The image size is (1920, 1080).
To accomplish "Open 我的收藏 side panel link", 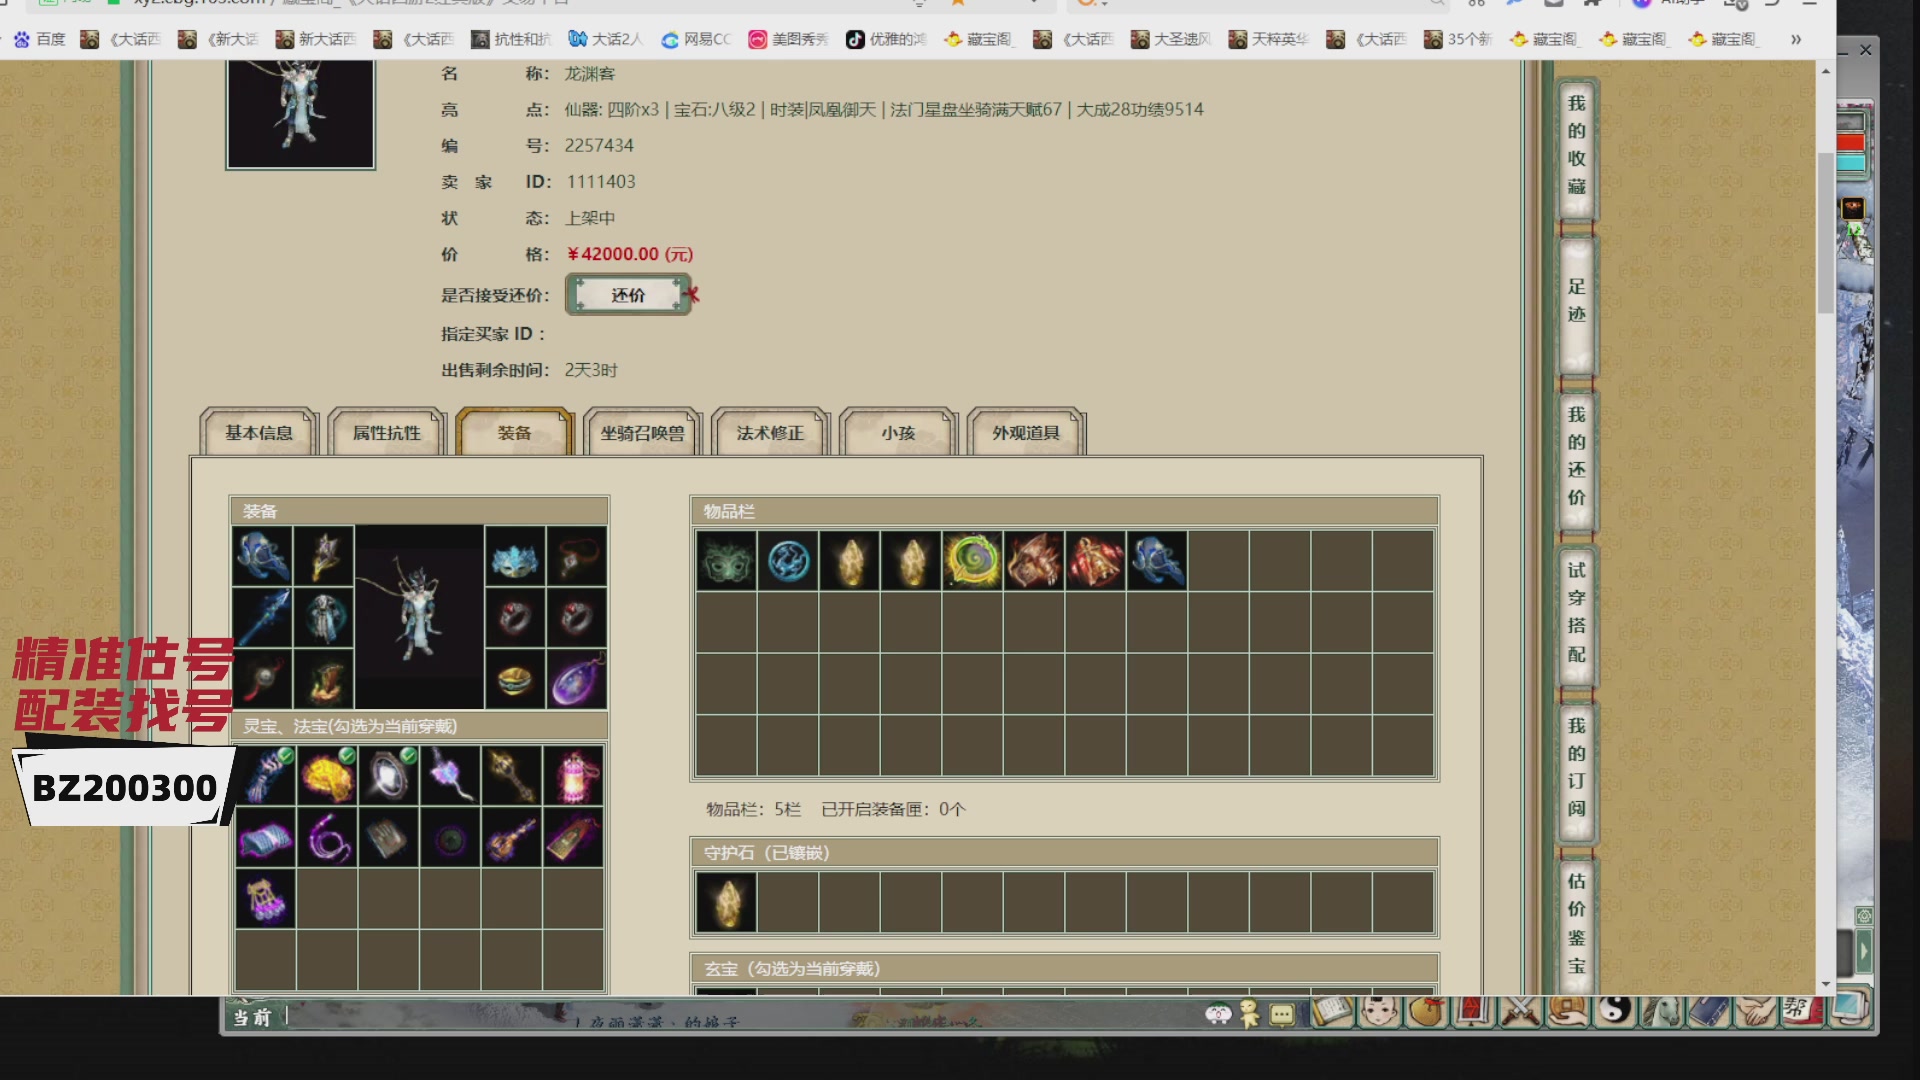I will click(1576, 145).
